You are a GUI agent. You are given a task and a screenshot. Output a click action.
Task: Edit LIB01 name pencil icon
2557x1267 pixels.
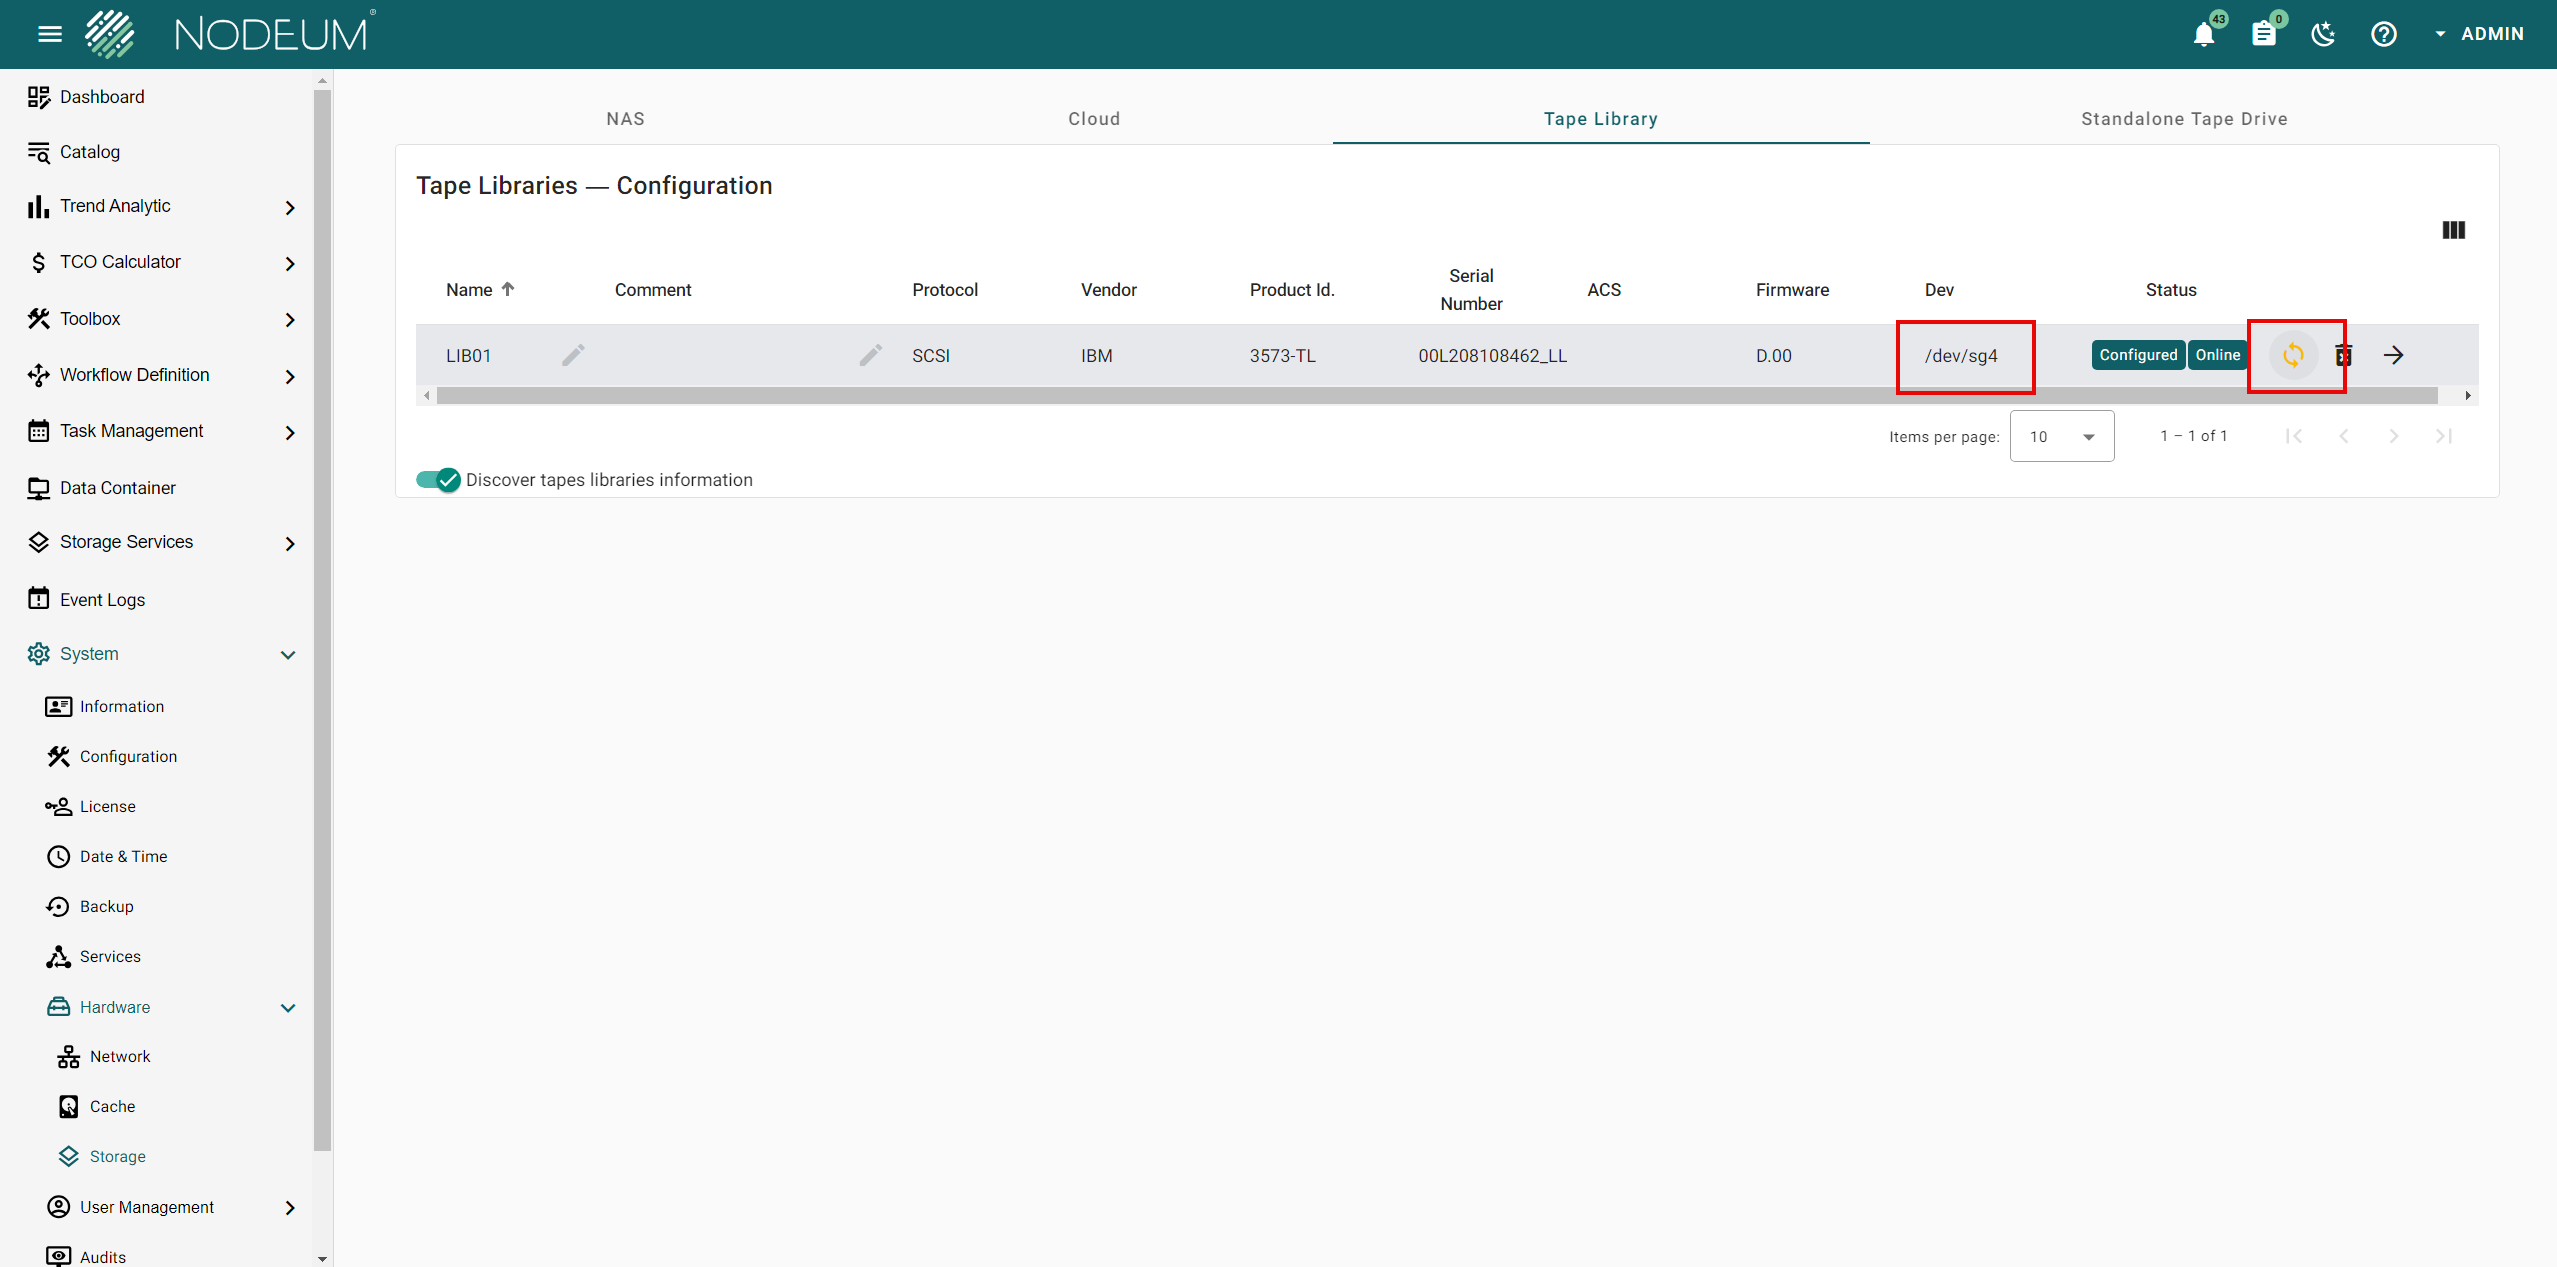pos(573,355)
